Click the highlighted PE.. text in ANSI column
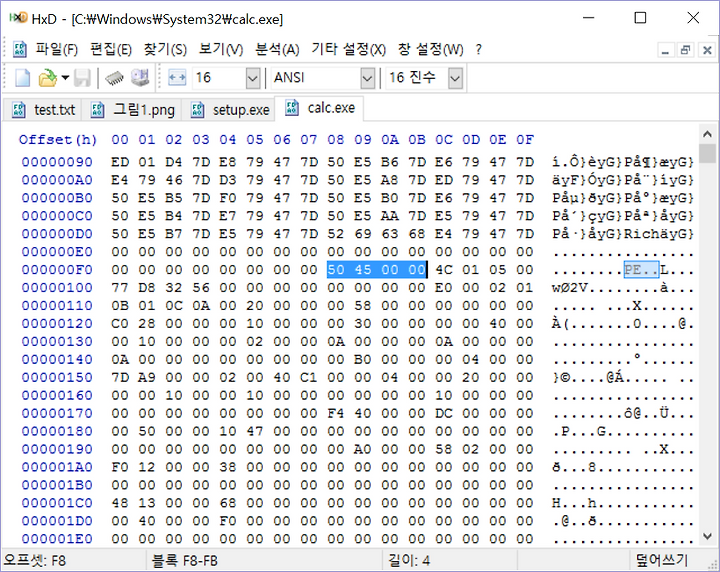 point(641,269)
